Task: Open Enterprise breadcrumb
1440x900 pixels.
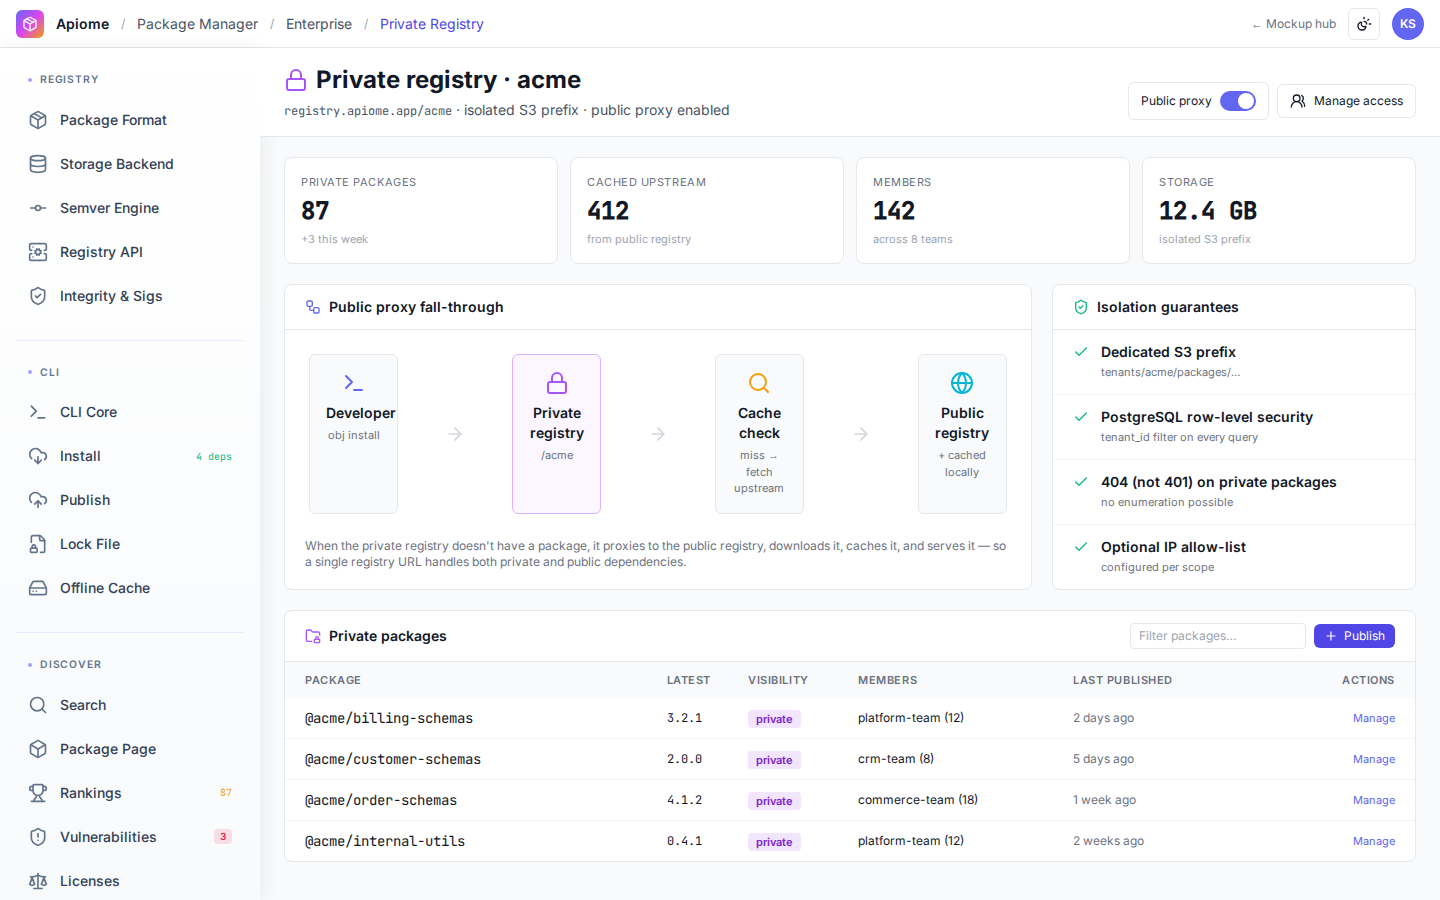Action: pyautogui.click(x=319, y=24)
